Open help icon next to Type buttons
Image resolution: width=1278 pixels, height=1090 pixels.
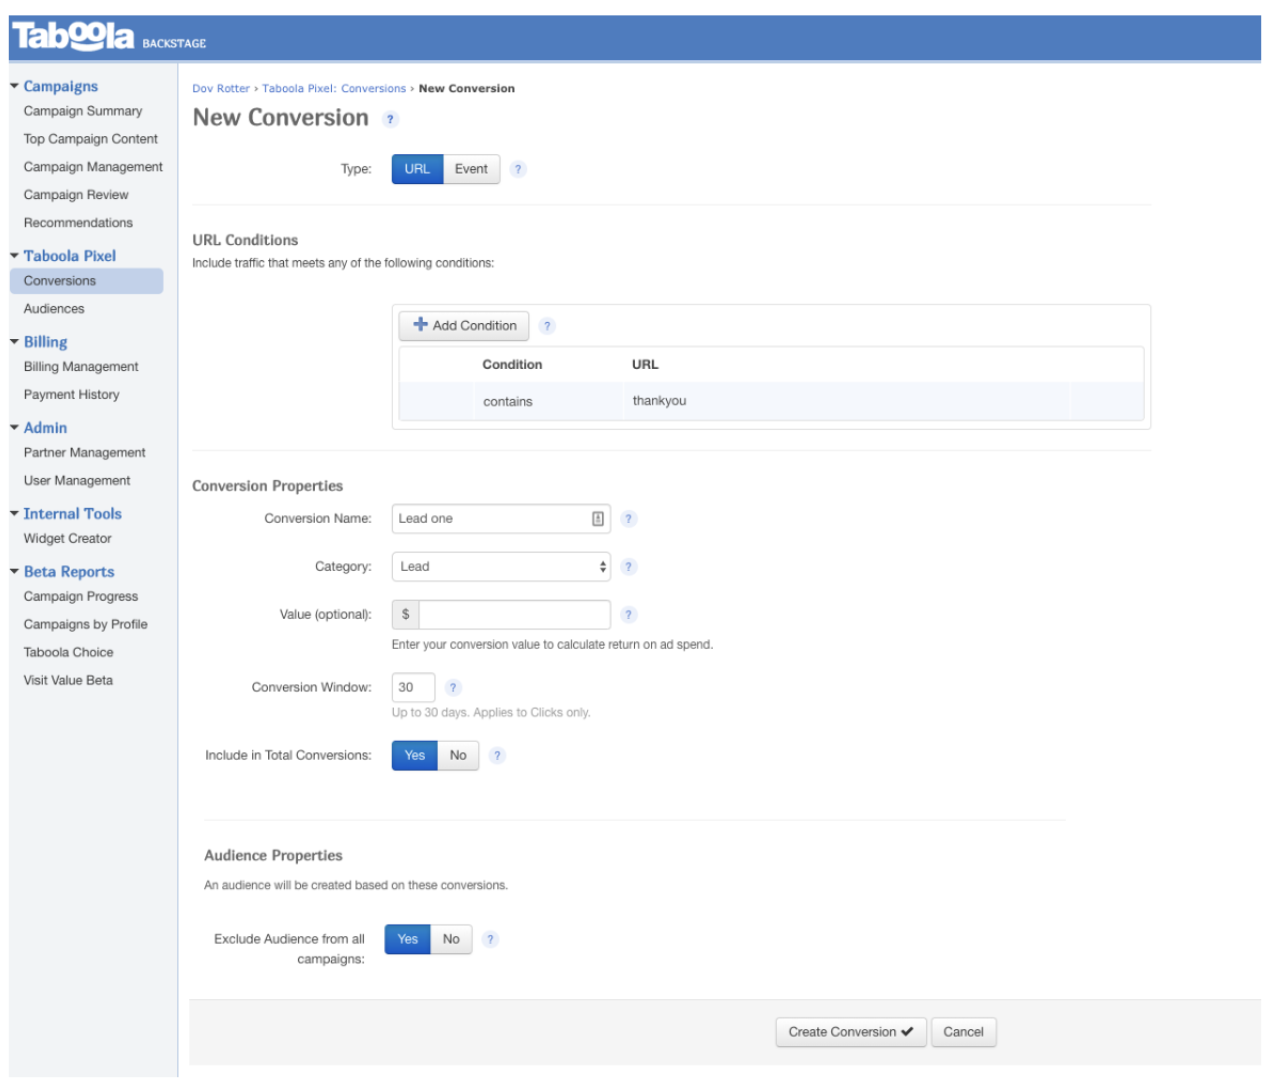coord(518,169)
